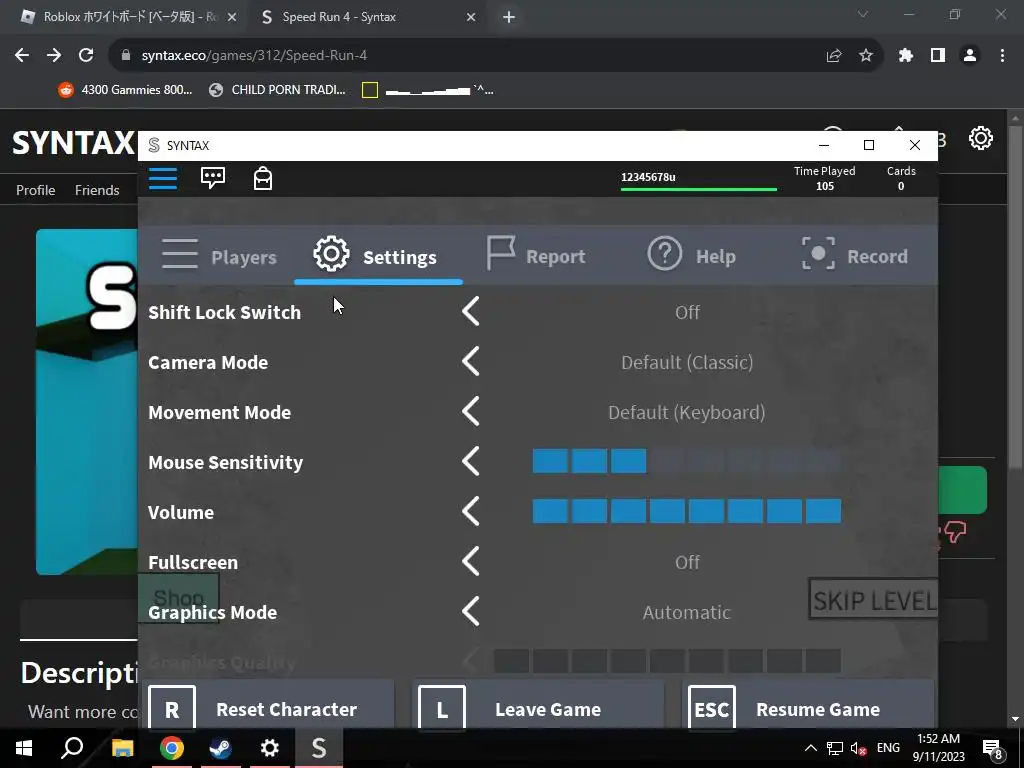Go back in the browser
The image size is (1024, 768).
pyautogui.click(x=22, y=56)
